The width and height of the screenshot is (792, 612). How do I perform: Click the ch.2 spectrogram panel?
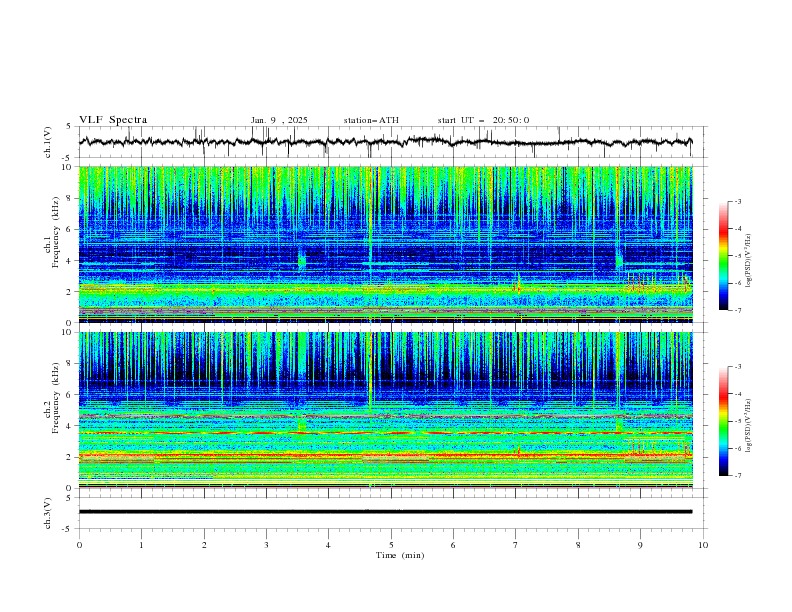pyautogui.click(x=386, y=410)
